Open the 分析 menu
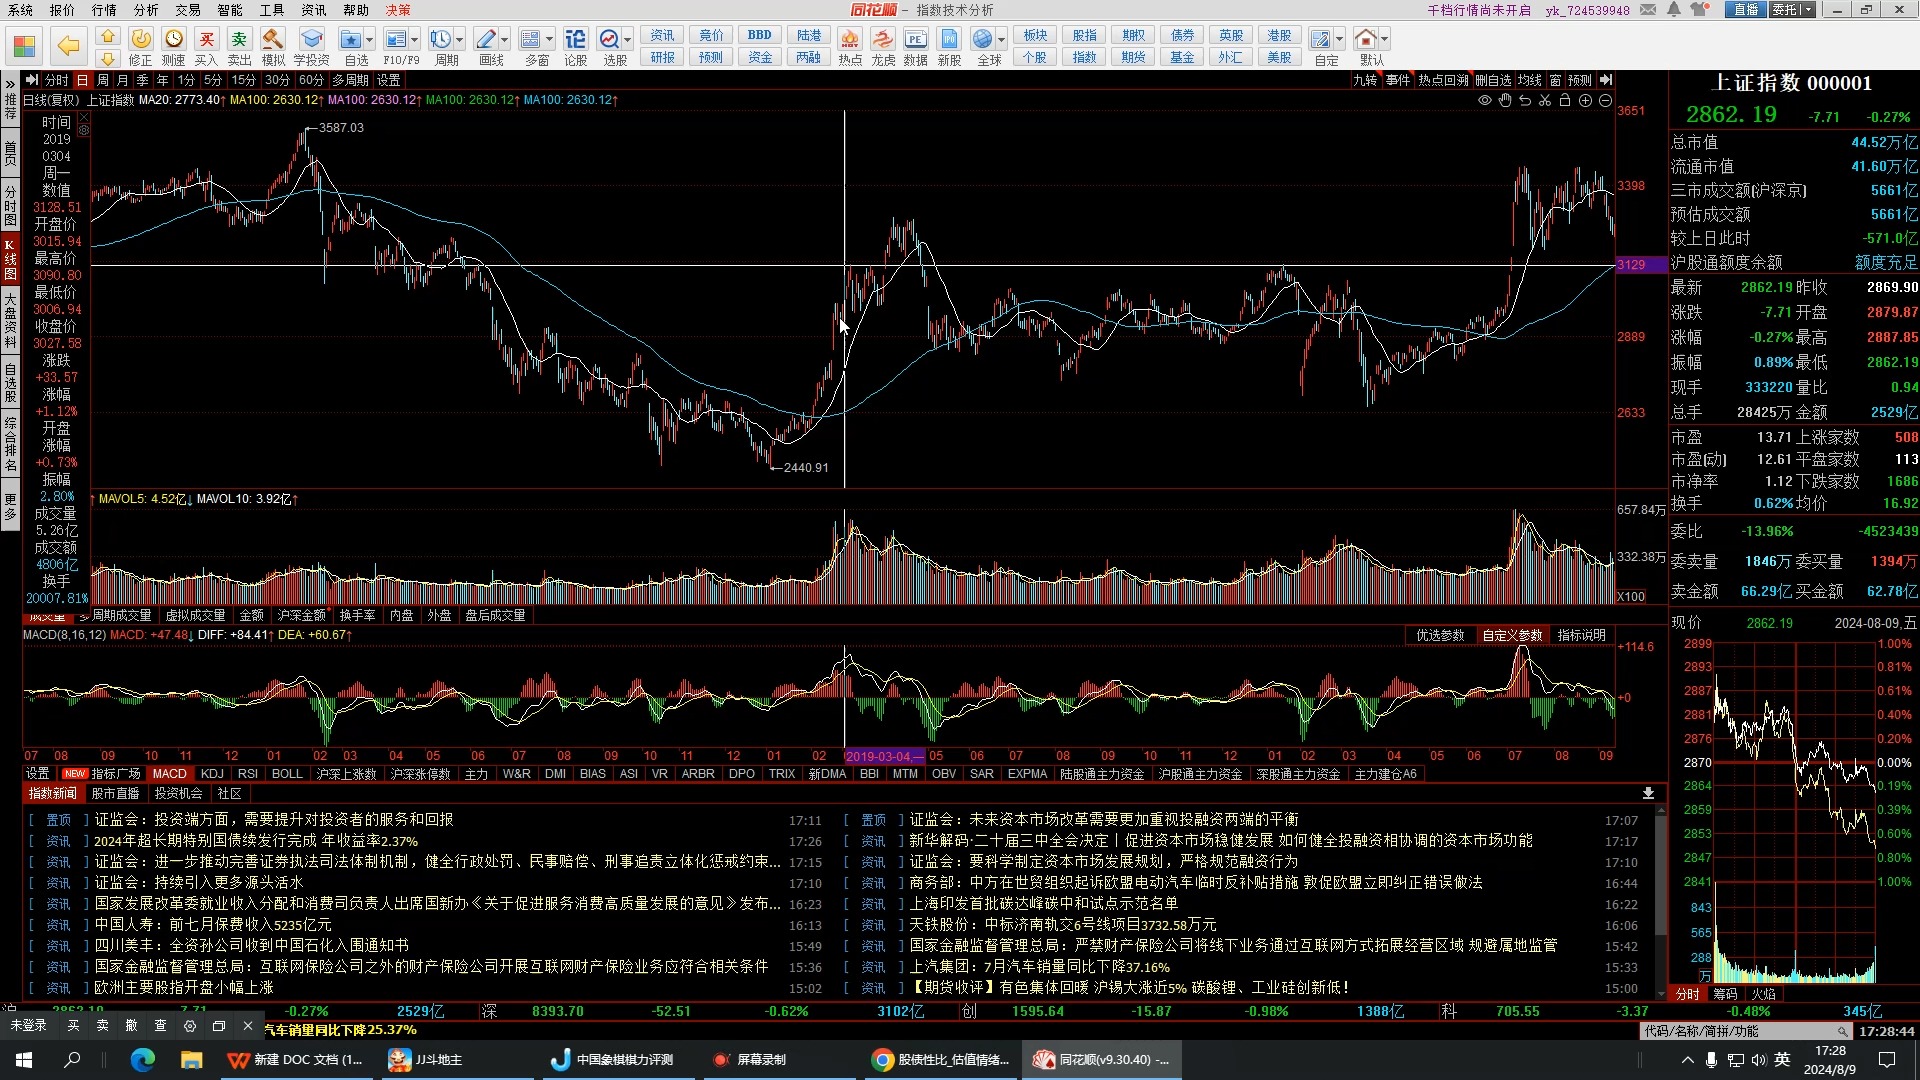 point(146,10)
